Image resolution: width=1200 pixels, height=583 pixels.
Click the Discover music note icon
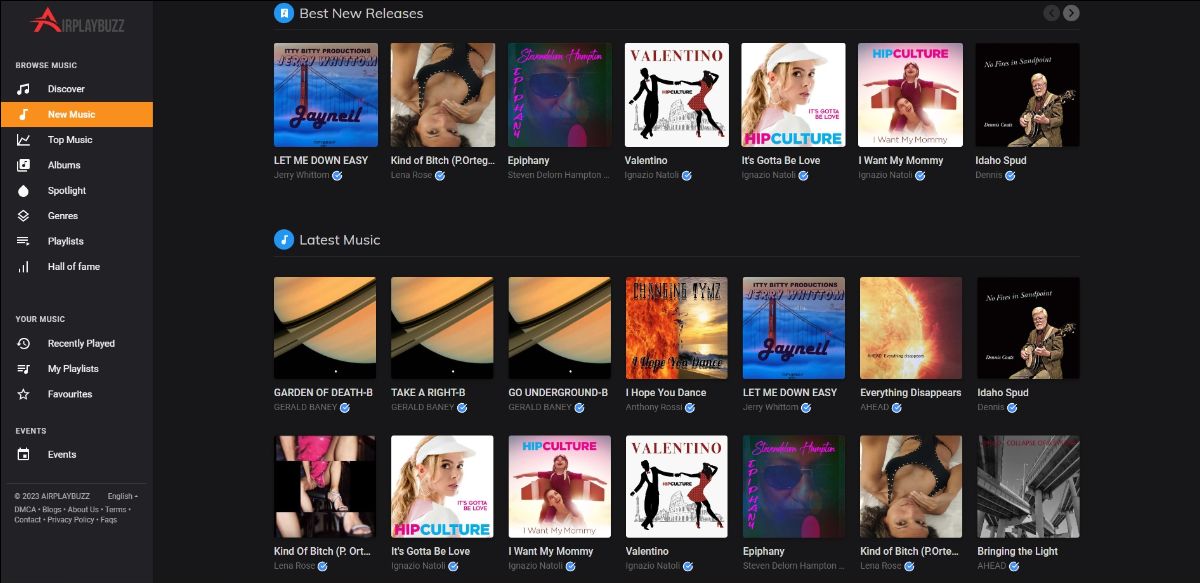click(x=24, y=89)
